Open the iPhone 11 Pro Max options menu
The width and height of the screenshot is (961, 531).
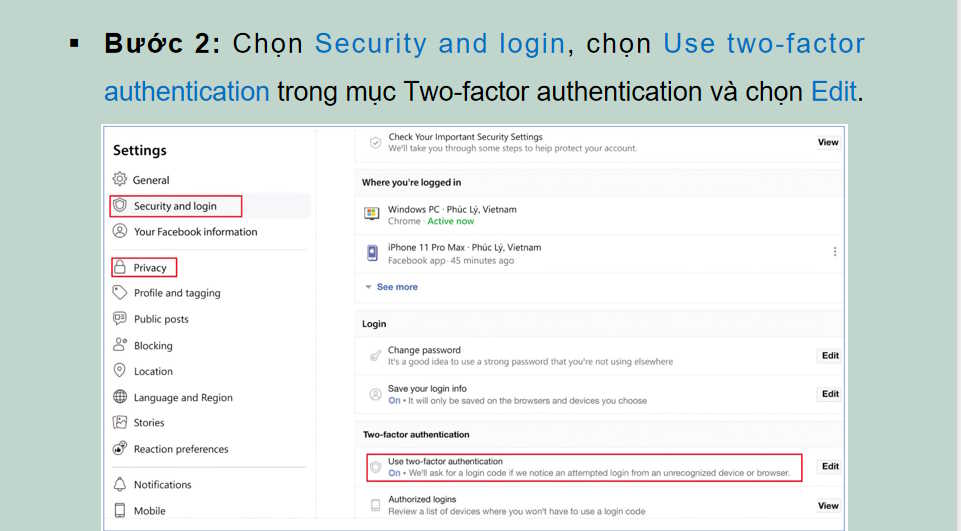pyautogui.click(x=835, y=252)
